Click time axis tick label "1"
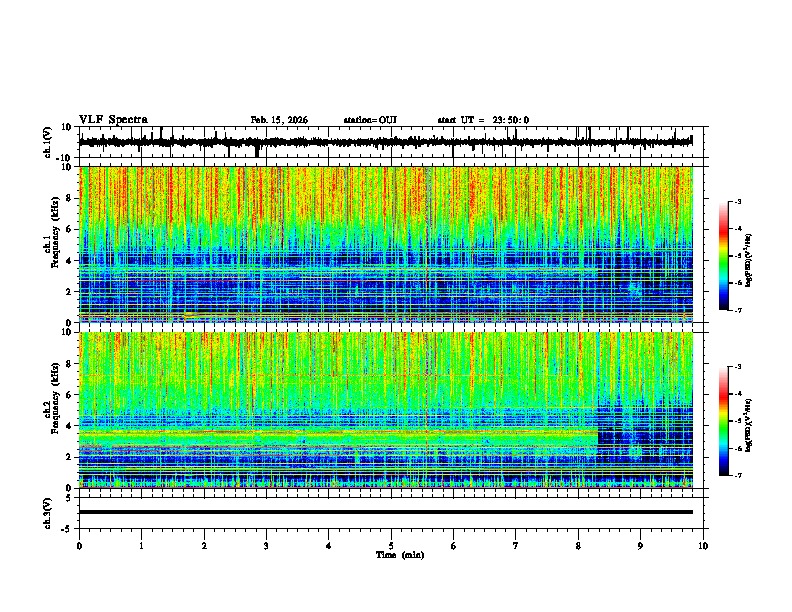This screenshot has width=792, height=612. tap(141, 546)
